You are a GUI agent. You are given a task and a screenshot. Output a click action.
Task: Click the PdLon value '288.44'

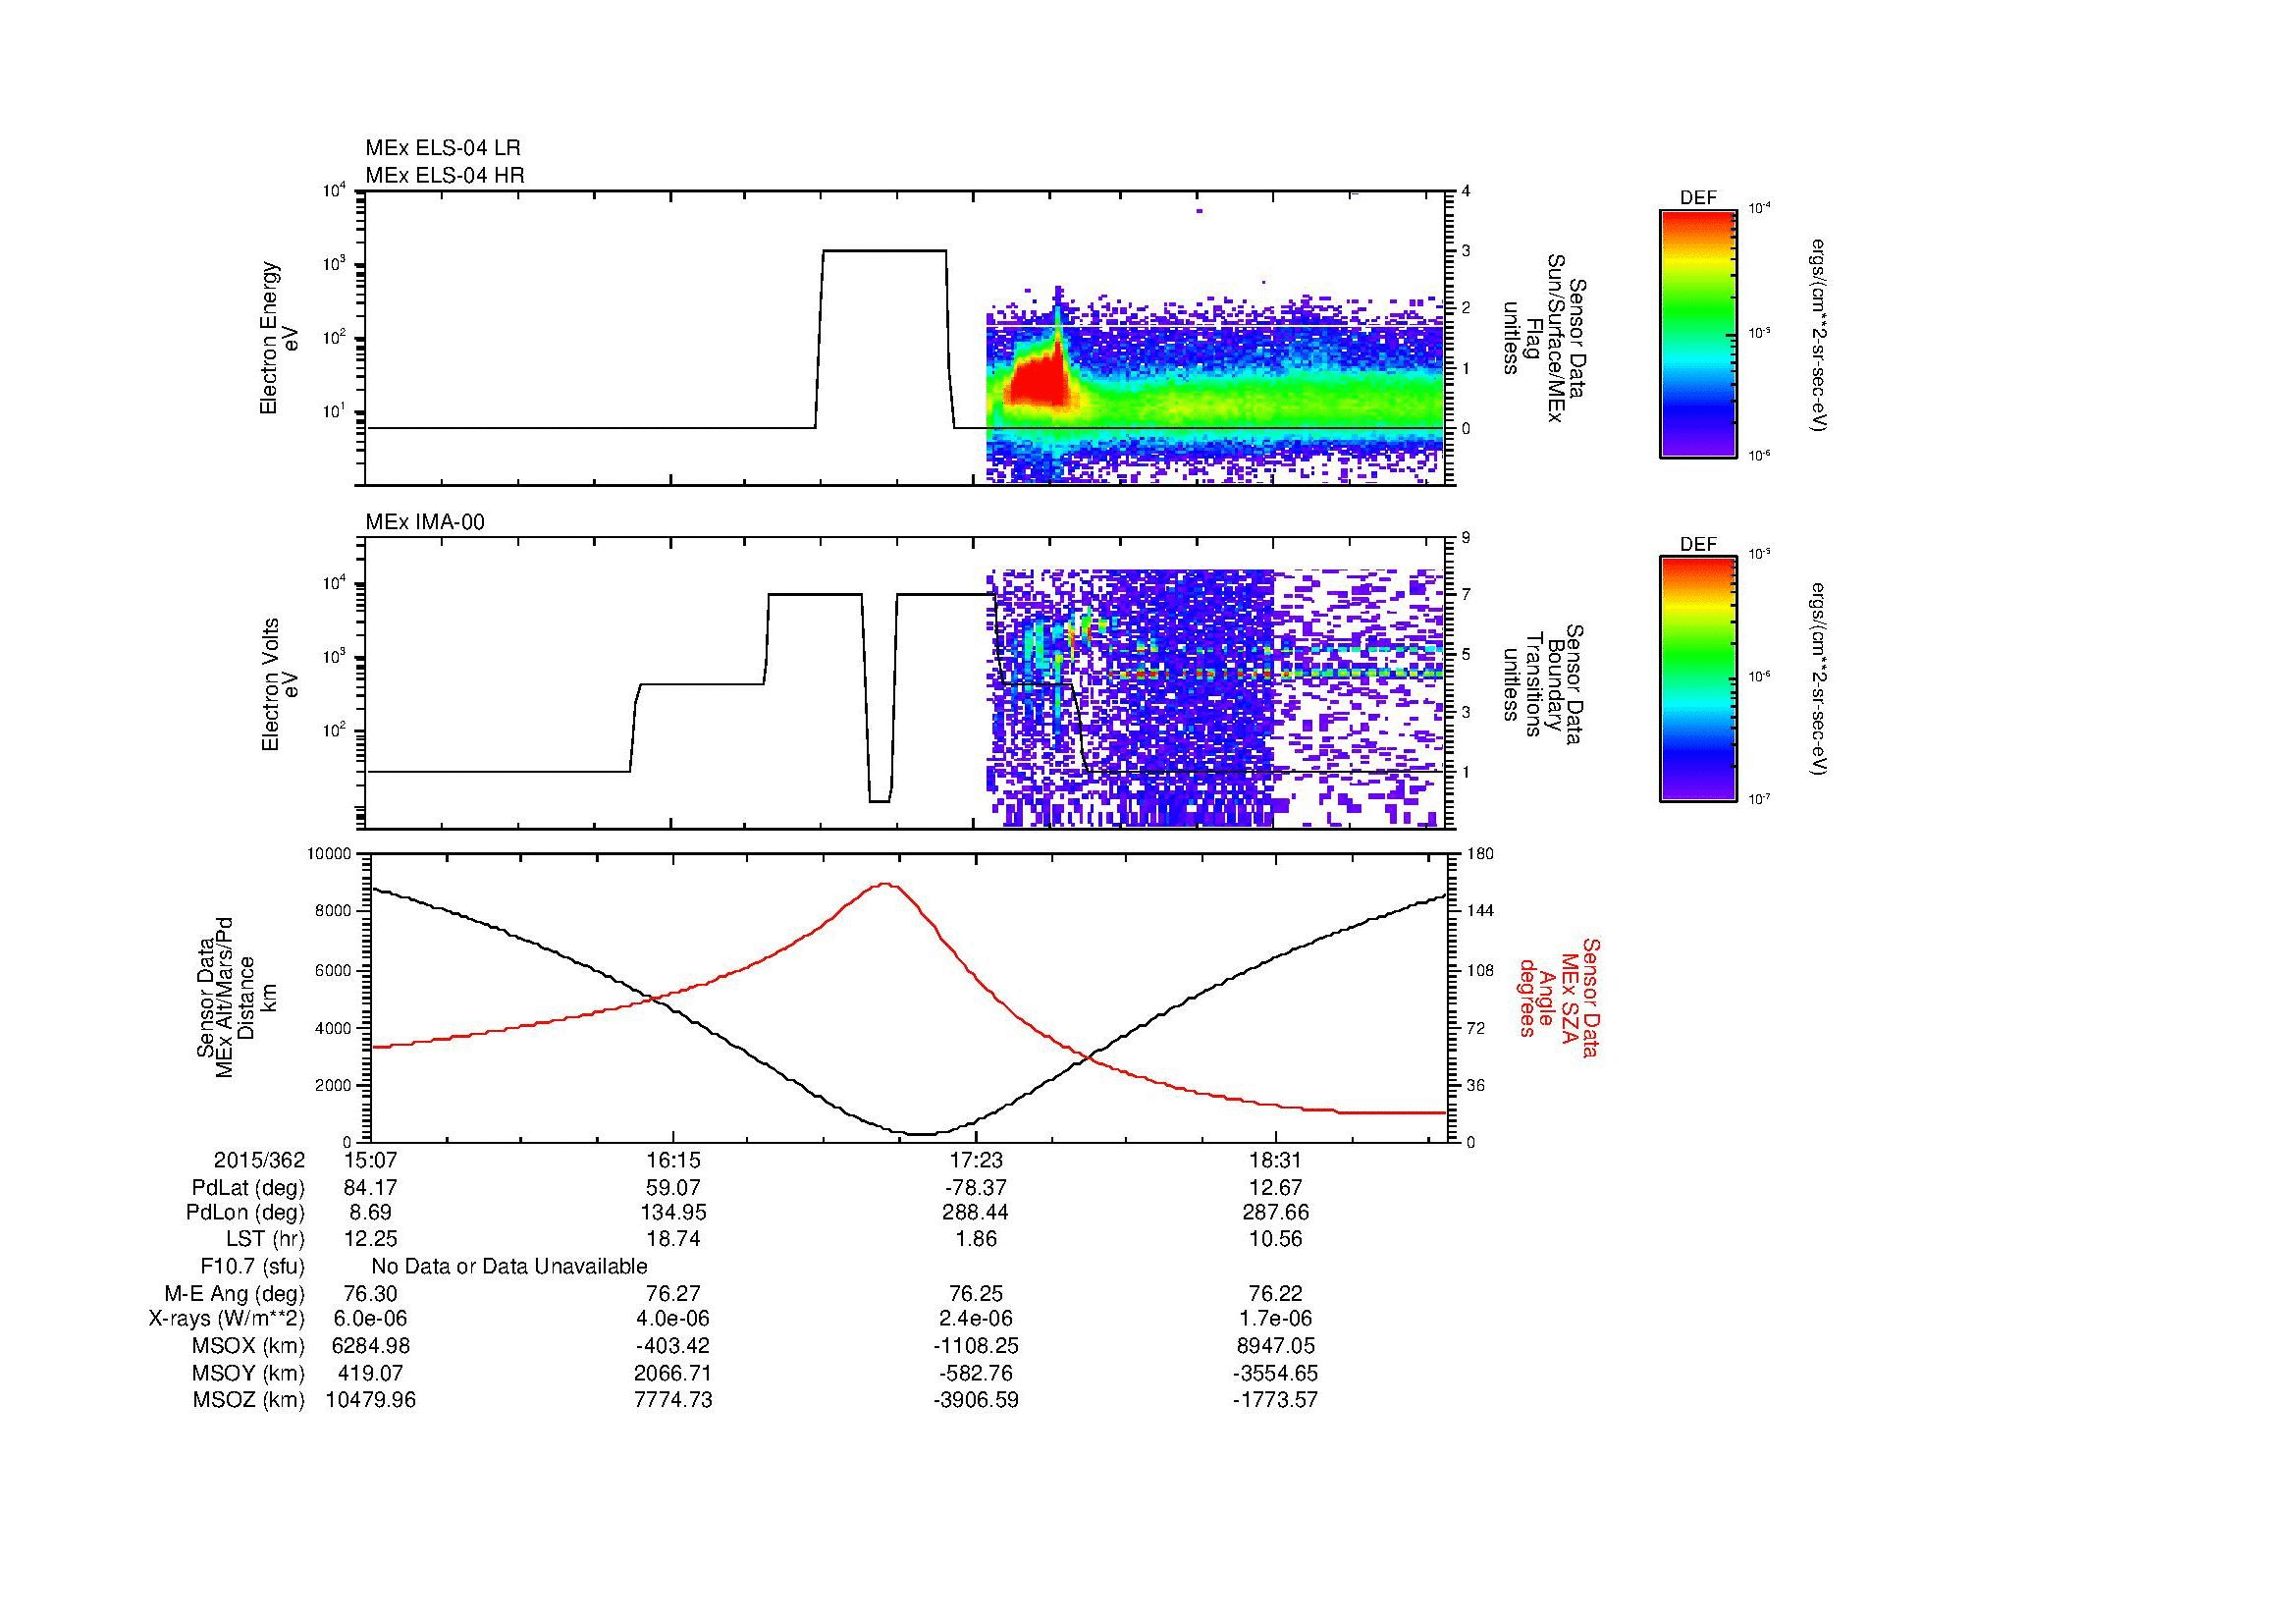[975, 1213]
